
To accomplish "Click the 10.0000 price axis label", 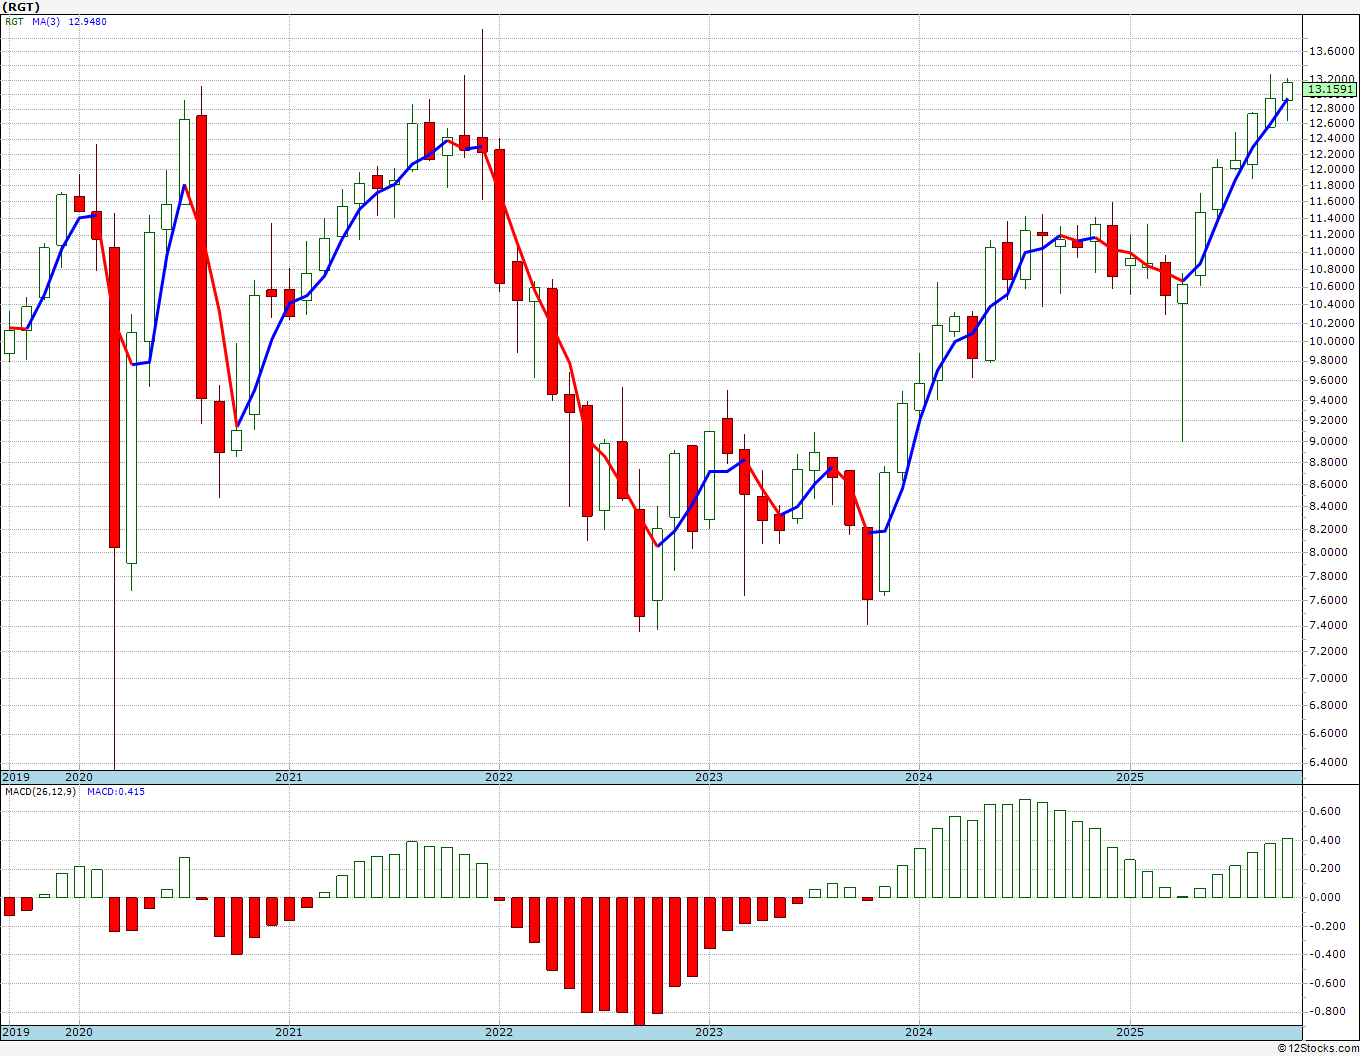I will pyautogui.click(x=1332, y=341).
